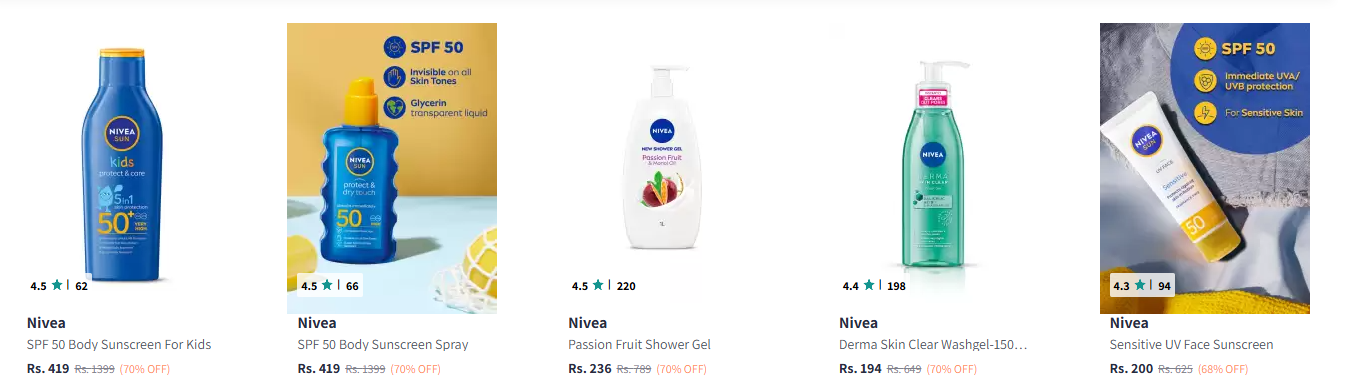
Task: Open SPF 50 Body Sunscreen Spray link
Action: coord(383,345)
